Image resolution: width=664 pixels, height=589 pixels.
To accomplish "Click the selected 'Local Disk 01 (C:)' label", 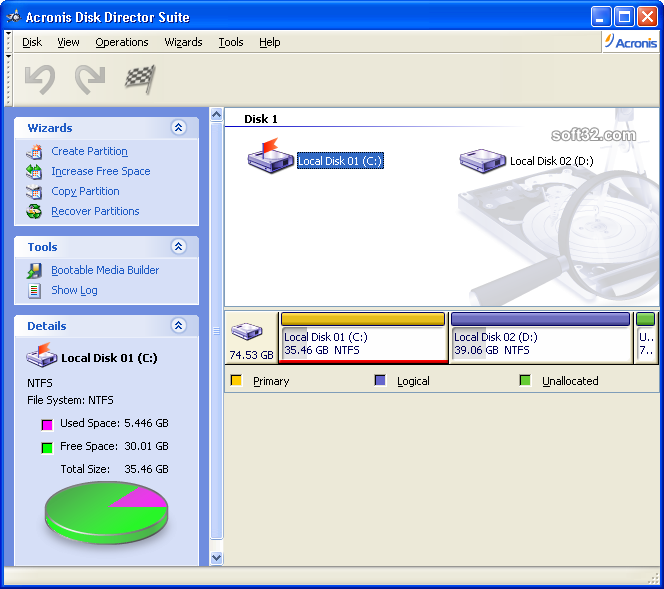I will click(x=340, y=161).
